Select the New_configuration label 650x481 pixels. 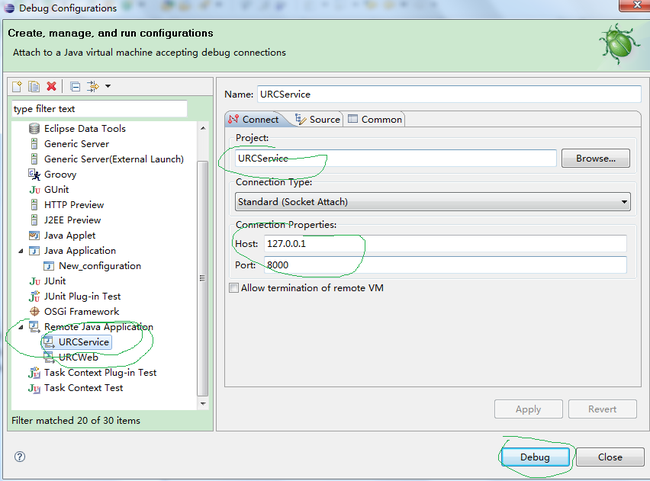[100, 266]
